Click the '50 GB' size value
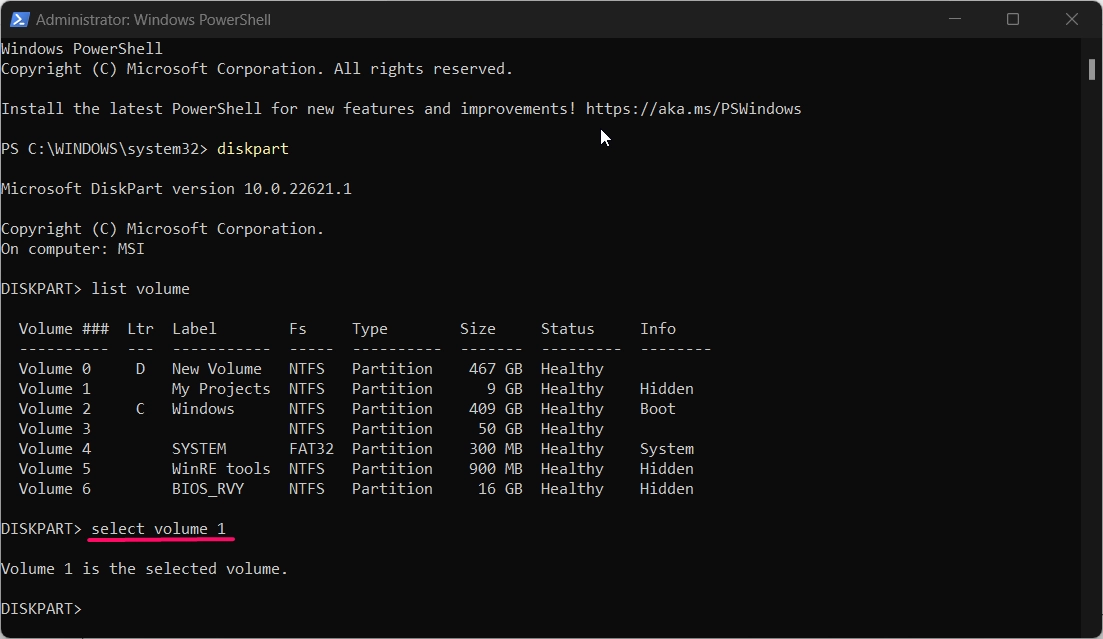The image size is (1103, 639). [x=500, y=429]
